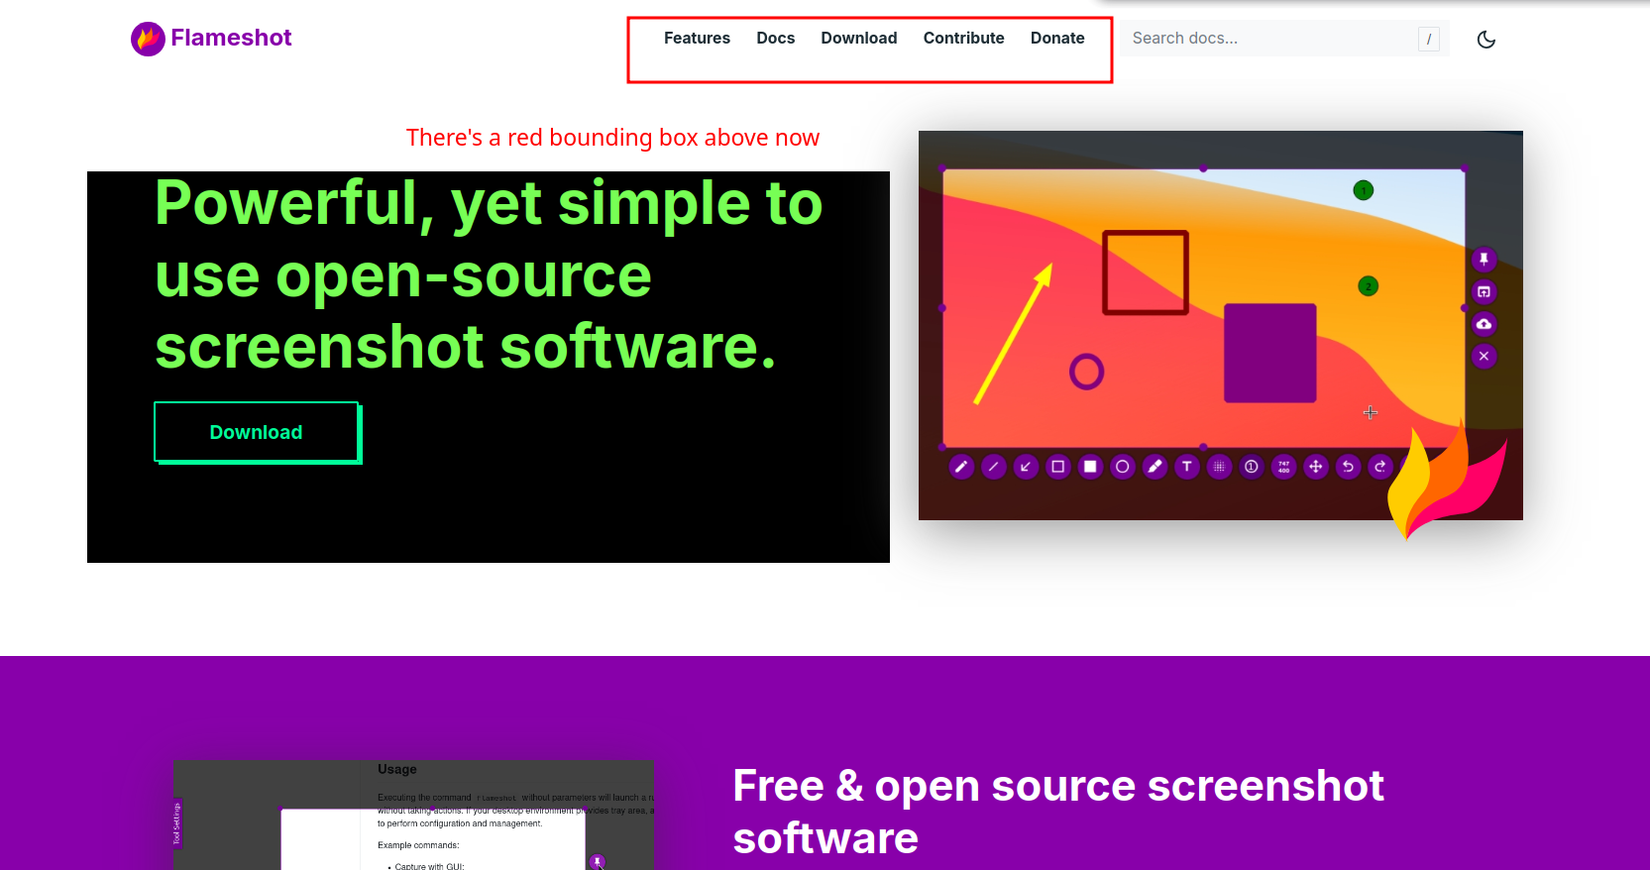Open the Usage screenshot thumbnail

[x=414, y=815]
